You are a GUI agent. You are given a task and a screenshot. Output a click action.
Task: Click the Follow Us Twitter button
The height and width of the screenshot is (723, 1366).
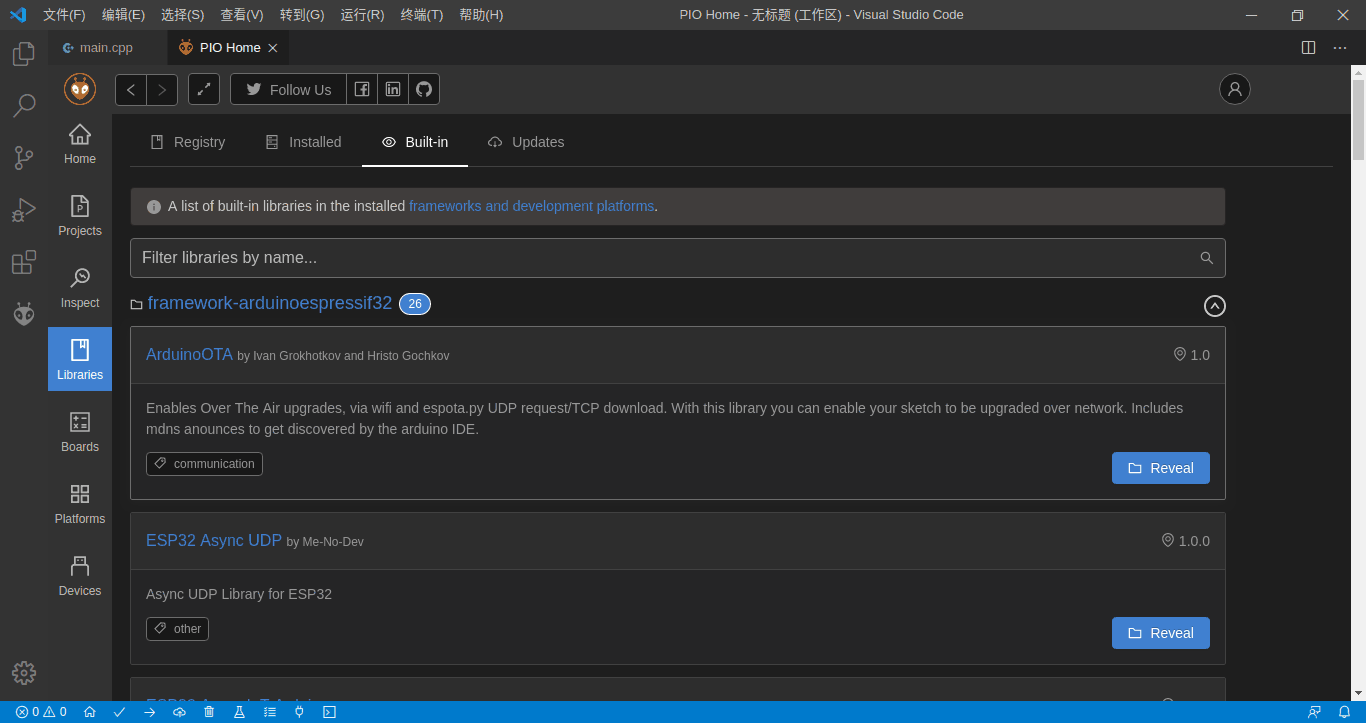point(289,89)
